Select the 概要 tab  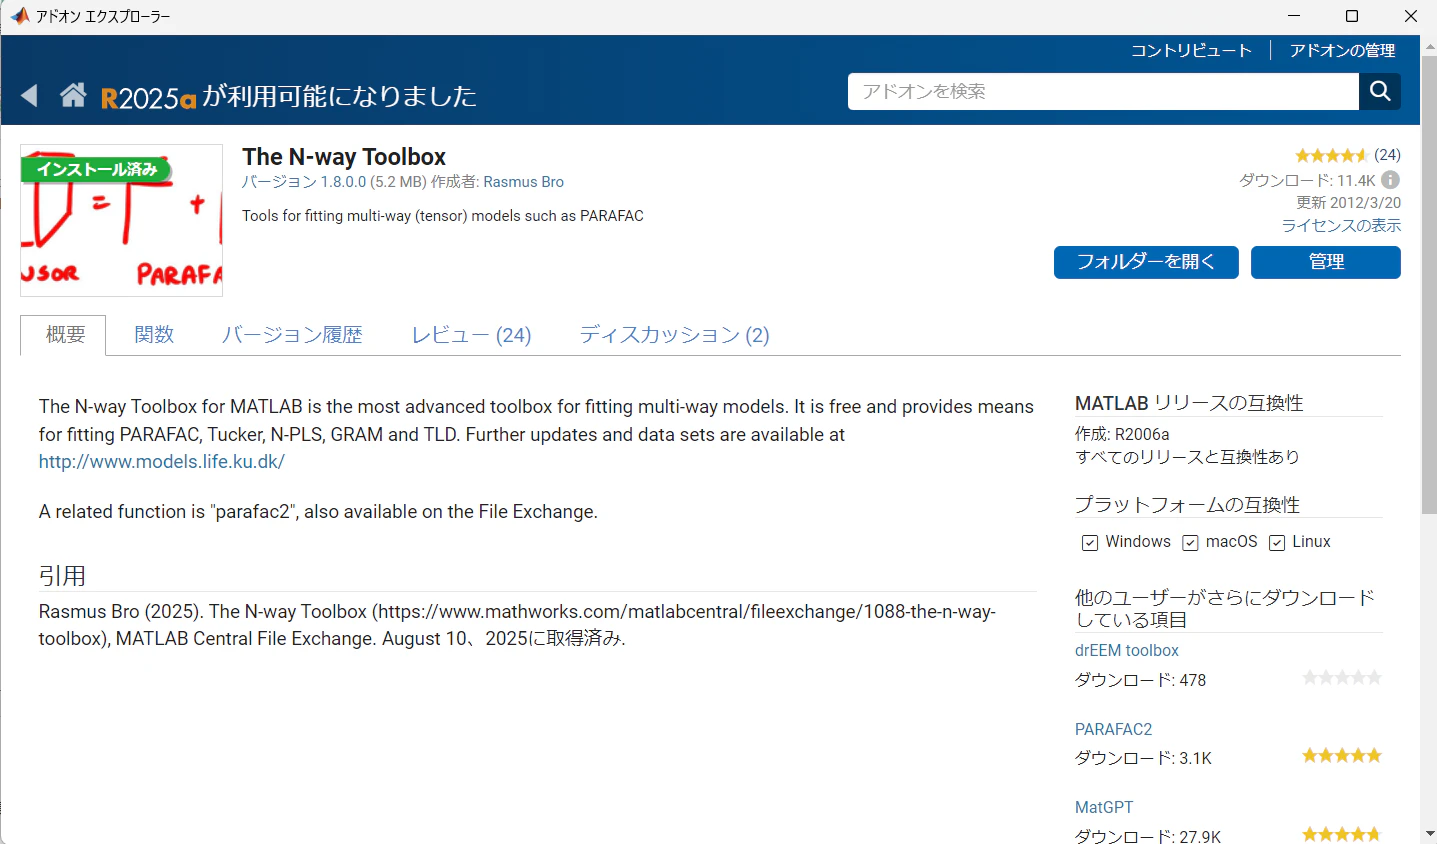pos(63,335)
